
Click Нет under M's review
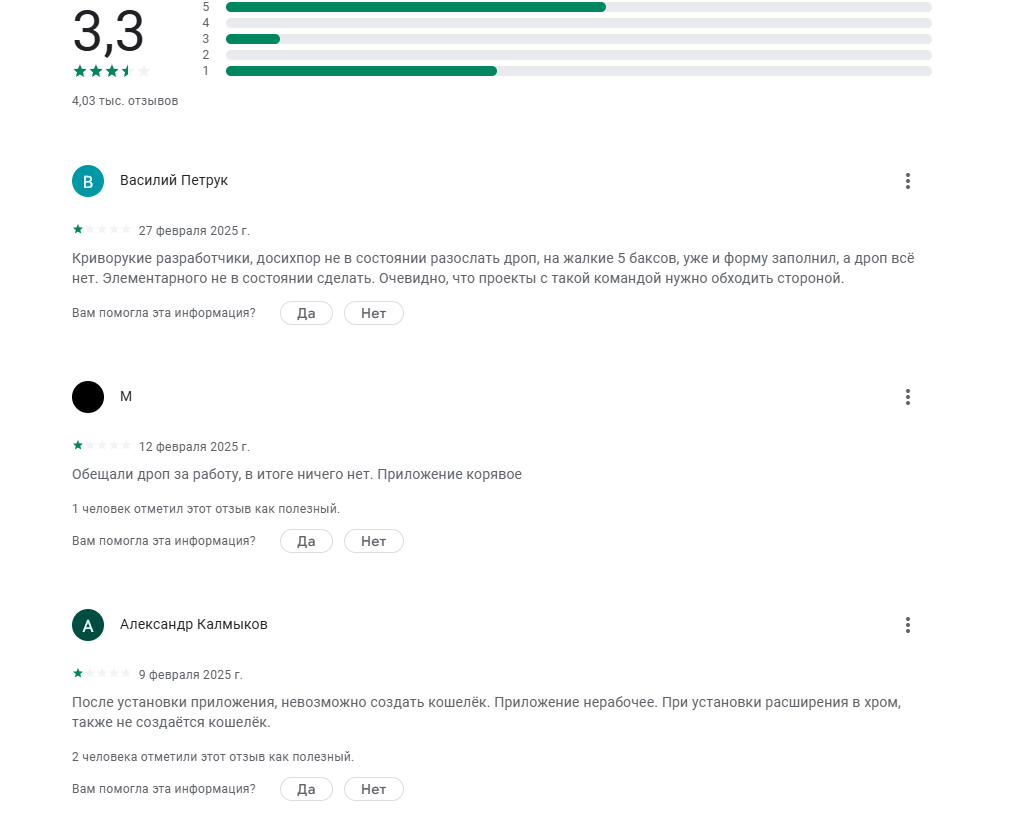click(373, 541)
